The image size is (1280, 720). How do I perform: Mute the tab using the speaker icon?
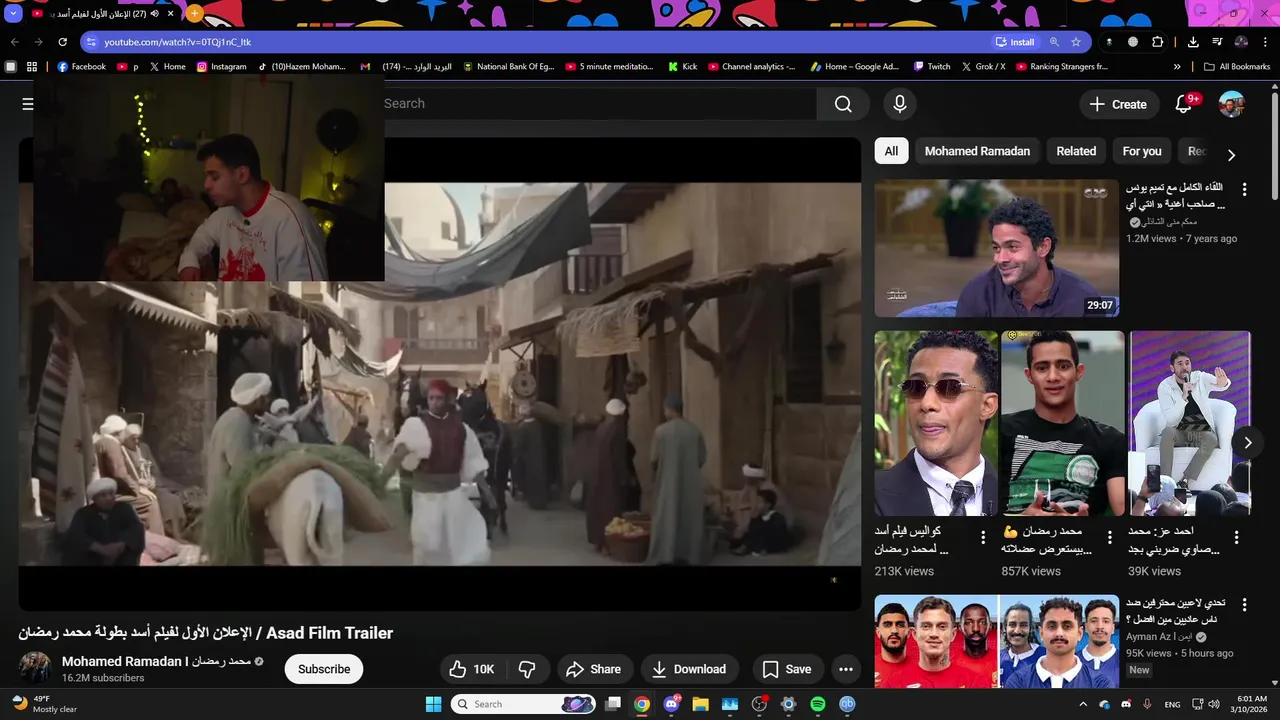(x=154, y=14)
